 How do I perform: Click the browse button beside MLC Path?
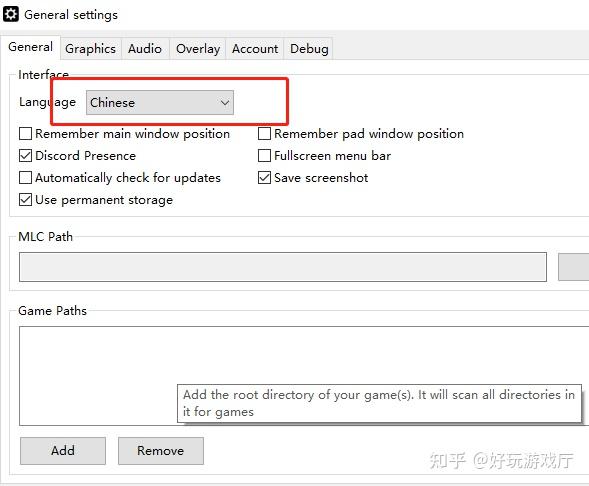(x=574, y=267)
